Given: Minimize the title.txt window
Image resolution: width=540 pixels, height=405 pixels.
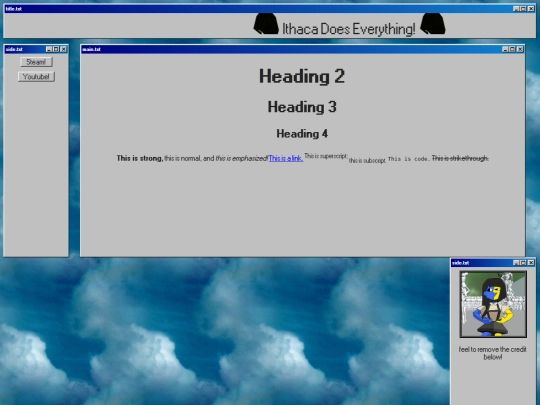Looking at the screenshot, I should click(x=516, y=9).
